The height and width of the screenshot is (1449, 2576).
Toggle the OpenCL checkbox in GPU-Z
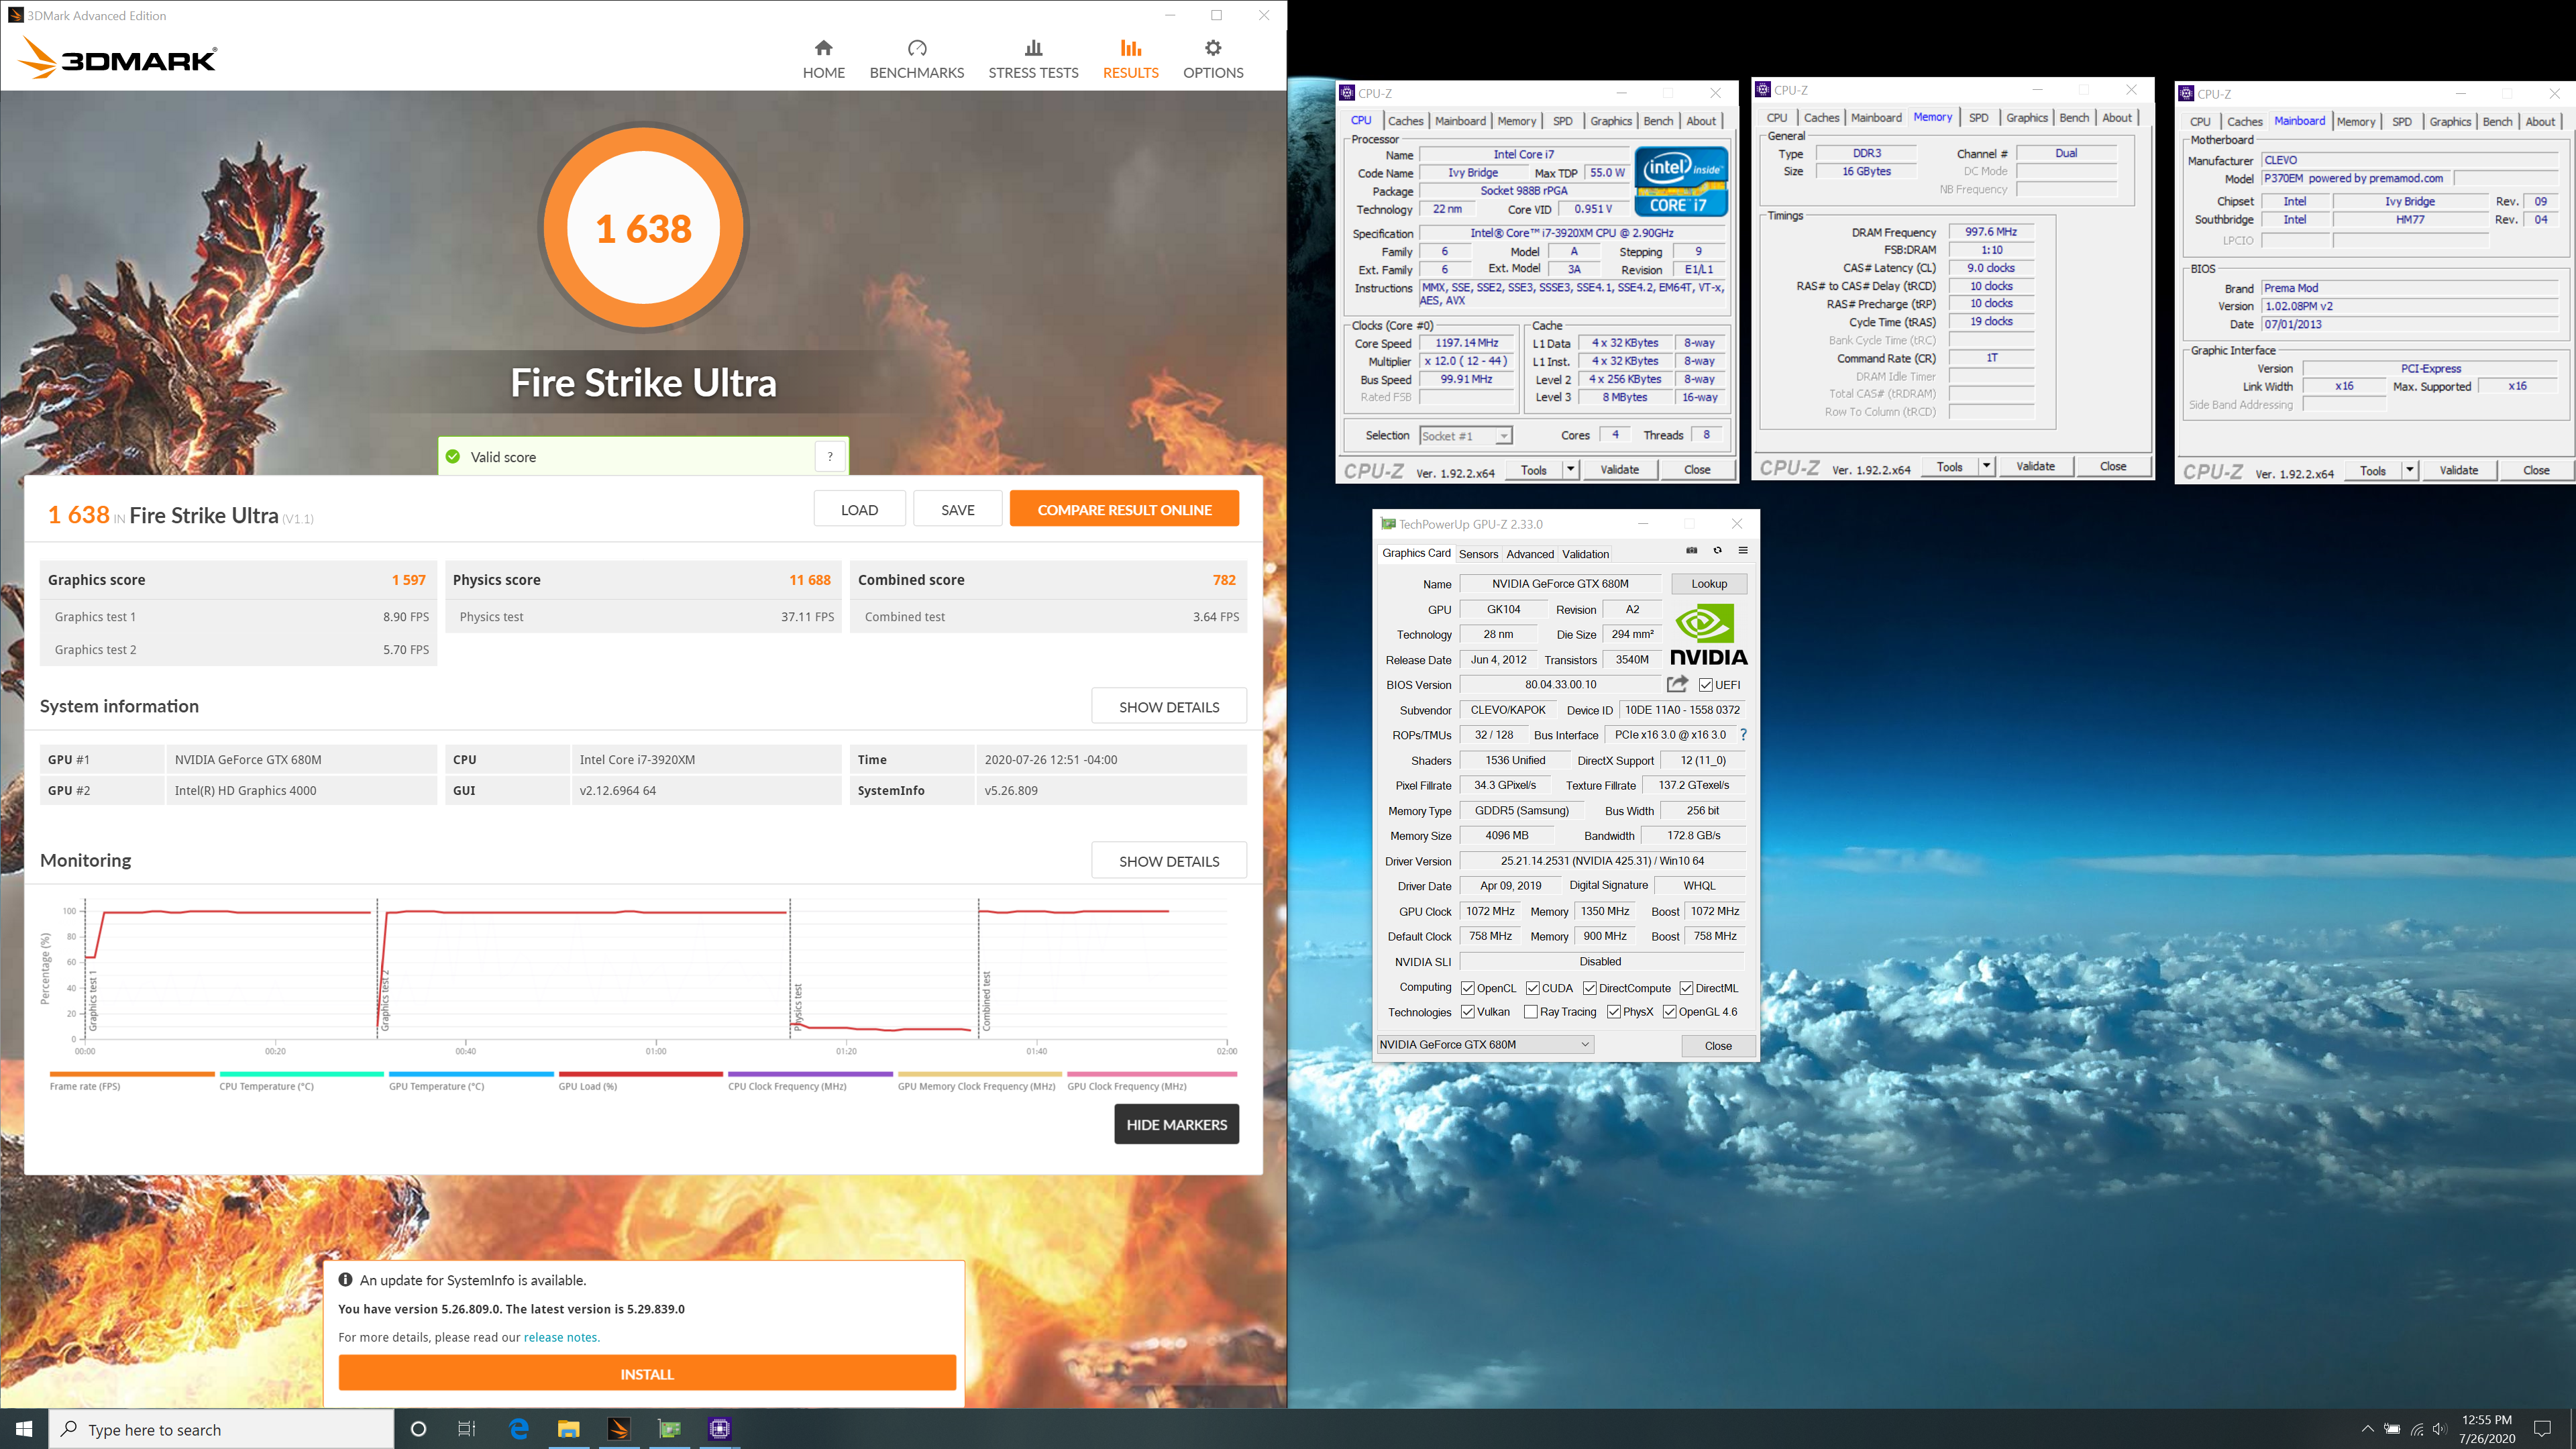[1468, 988]
